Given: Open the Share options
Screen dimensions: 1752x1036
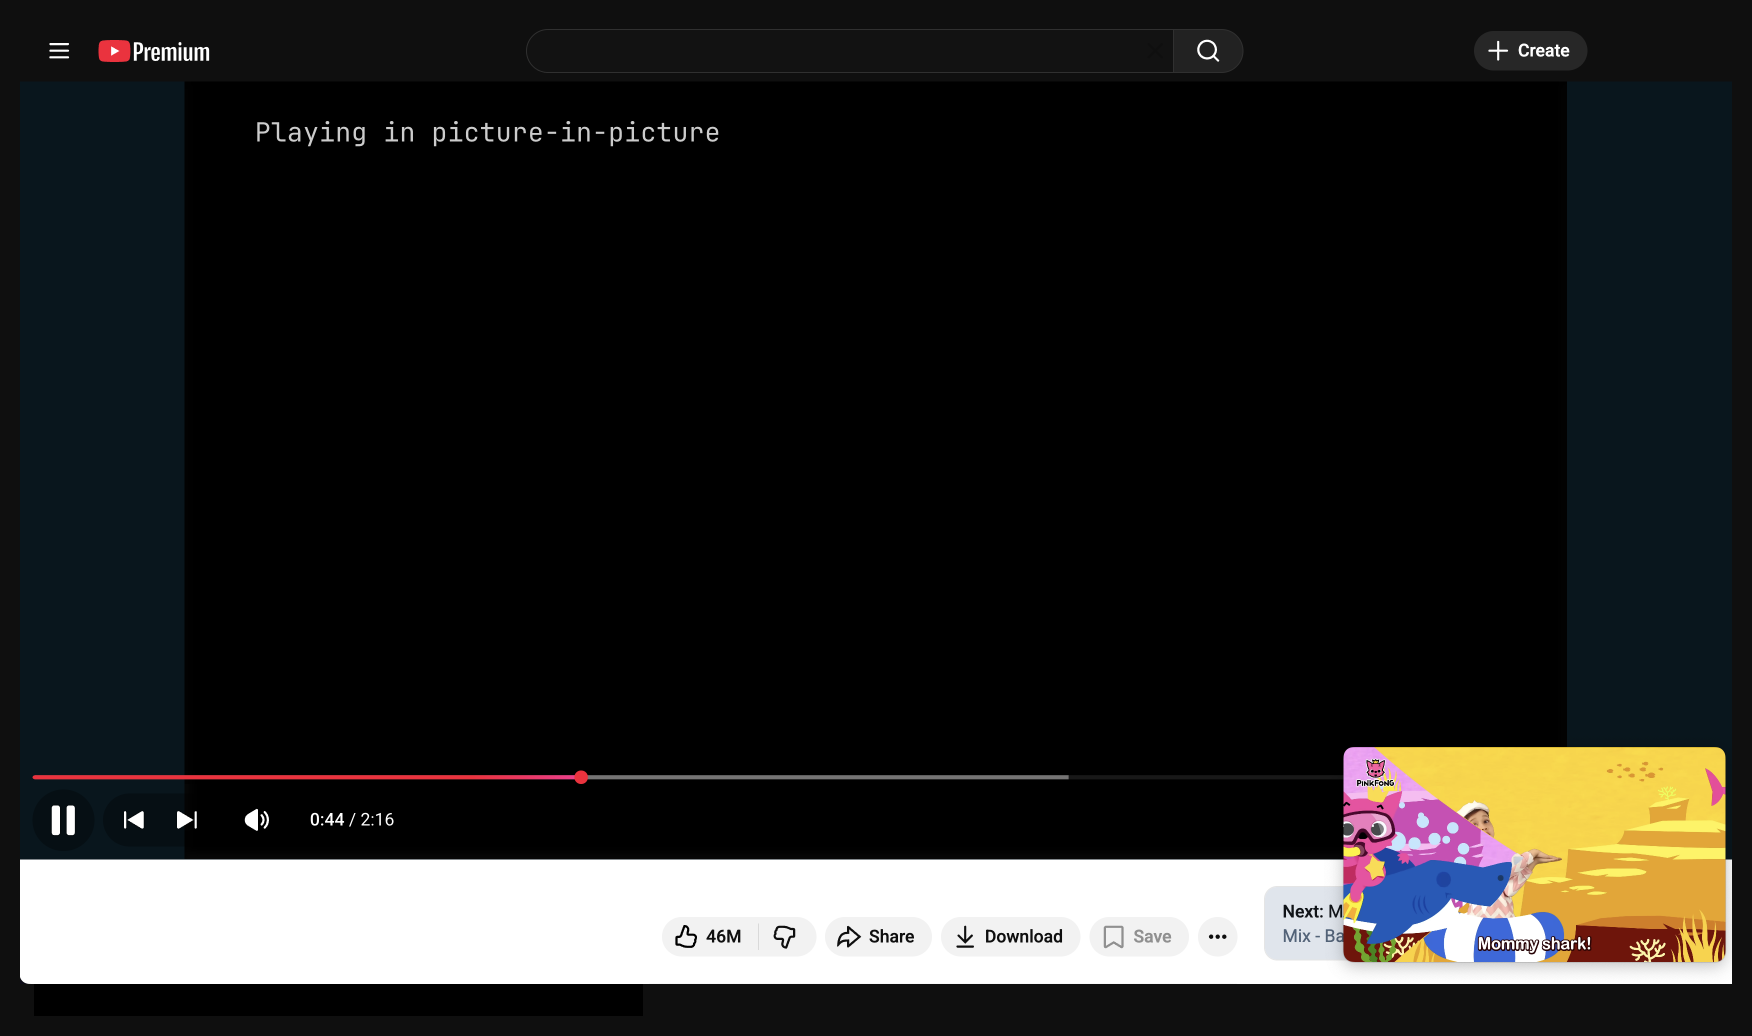Looking at the screenshot, I should [x=877, y=936].
